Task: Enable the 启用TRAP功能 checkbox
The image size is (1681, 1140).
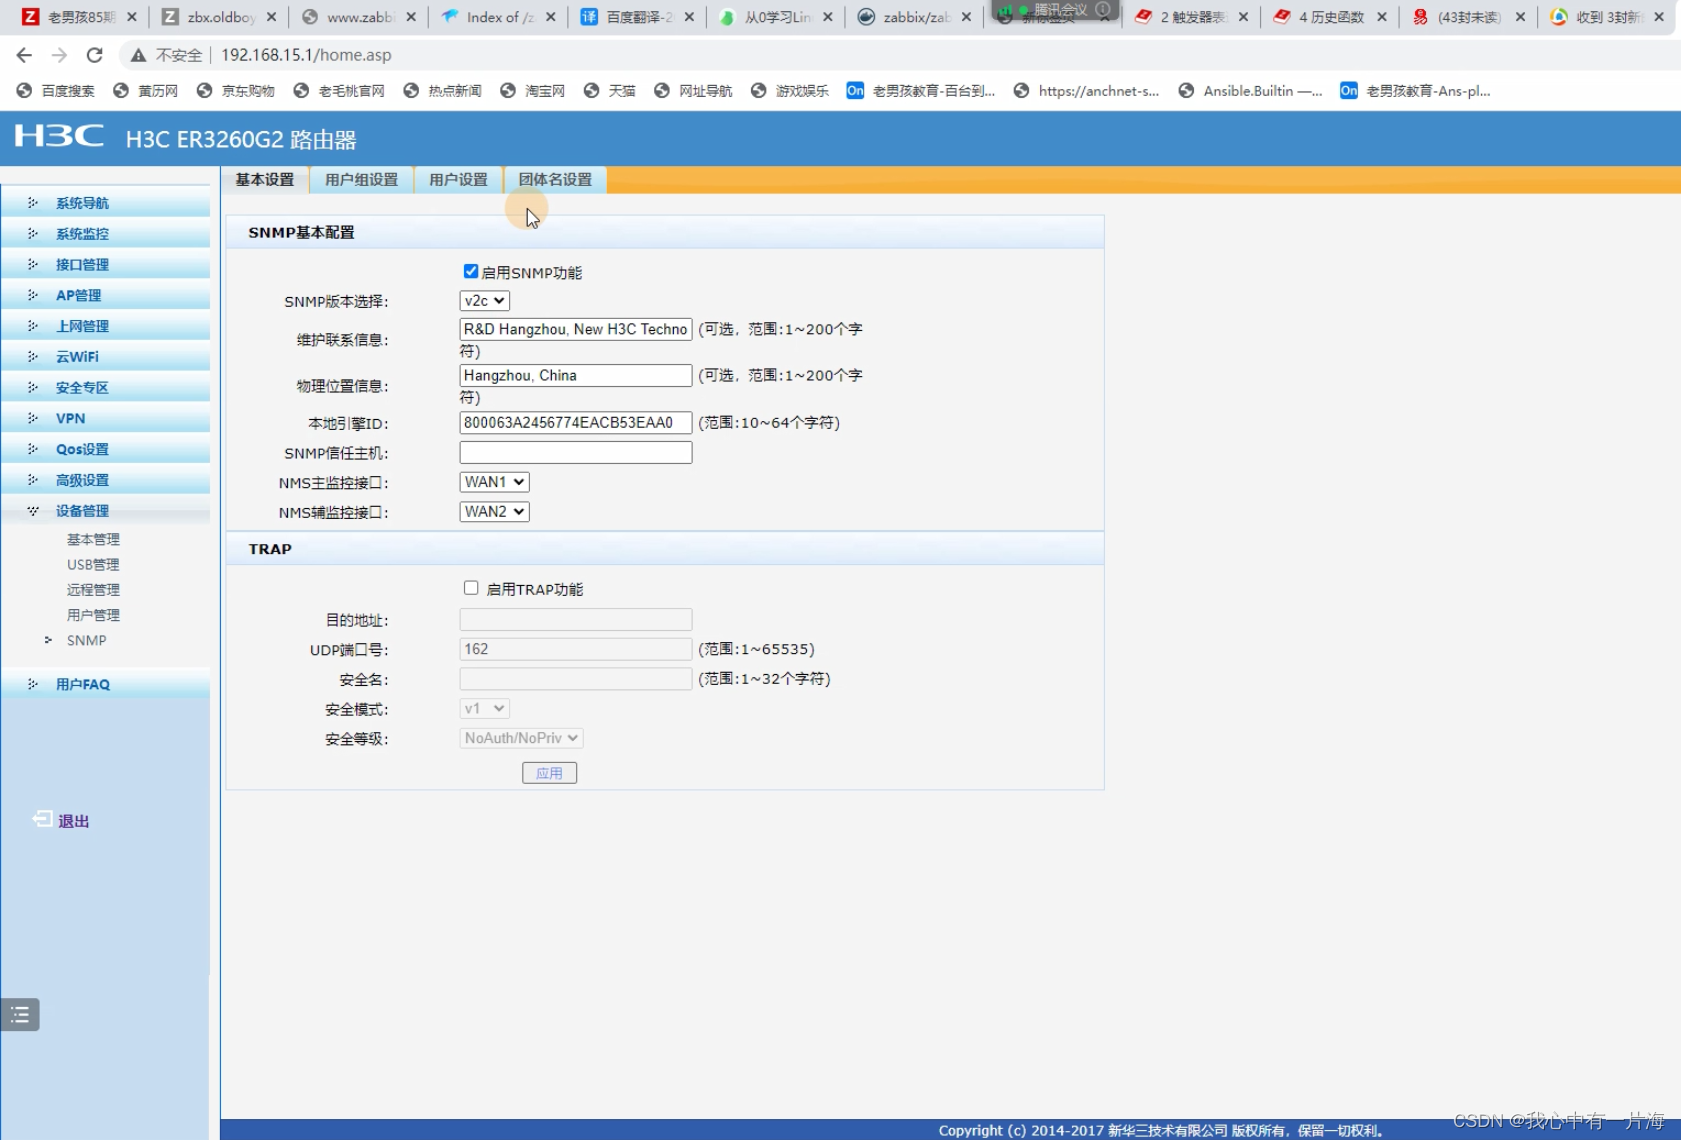Action: [470, 588]
